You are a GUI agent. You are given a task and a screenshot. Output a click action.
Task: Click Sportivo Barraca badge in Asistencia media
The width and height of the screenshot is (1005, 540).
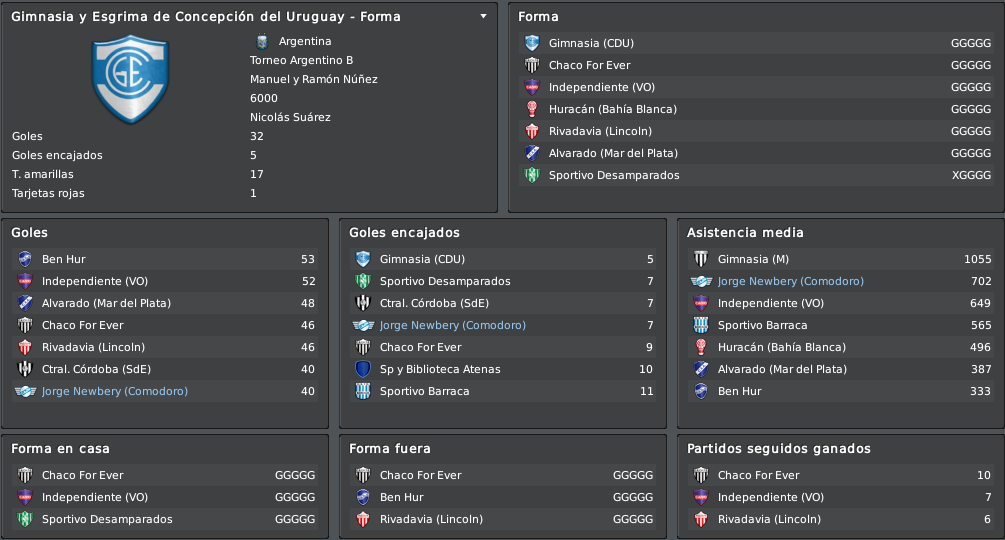[701, 325]
